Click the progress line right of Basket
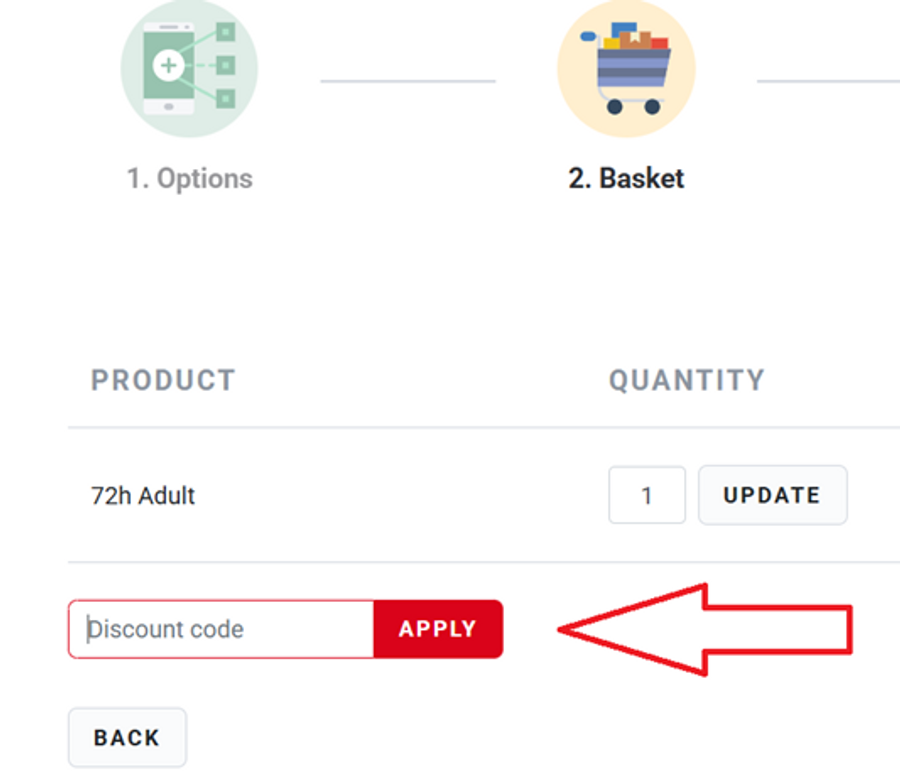The width and height of the screenshot is (900, 782). [828, 81]
